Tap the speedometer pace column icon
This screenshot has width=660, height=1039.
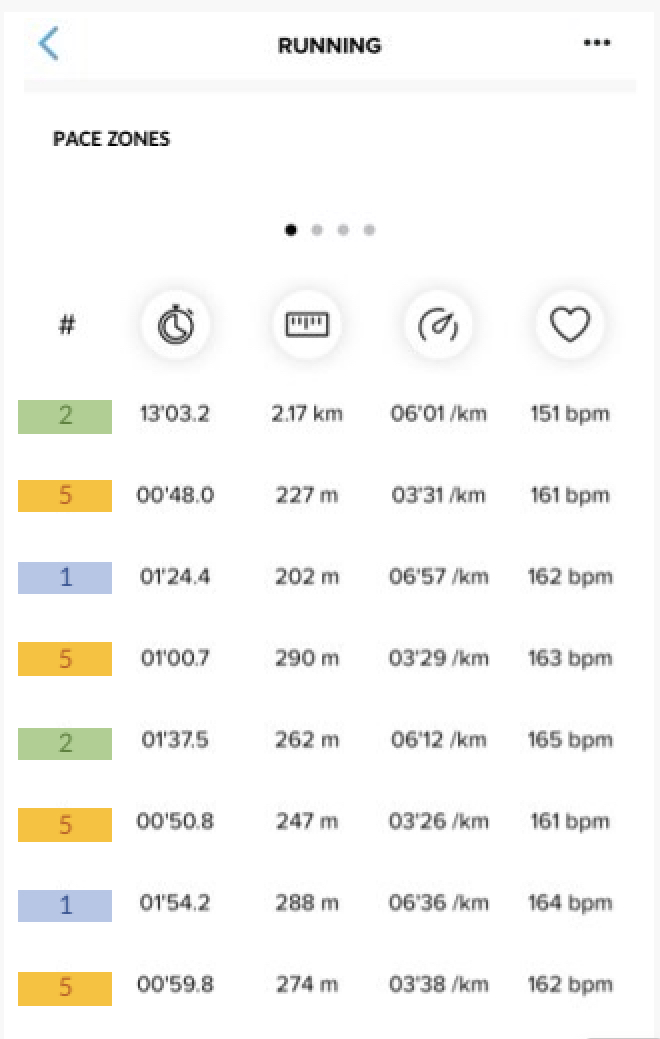click(438, 325)
